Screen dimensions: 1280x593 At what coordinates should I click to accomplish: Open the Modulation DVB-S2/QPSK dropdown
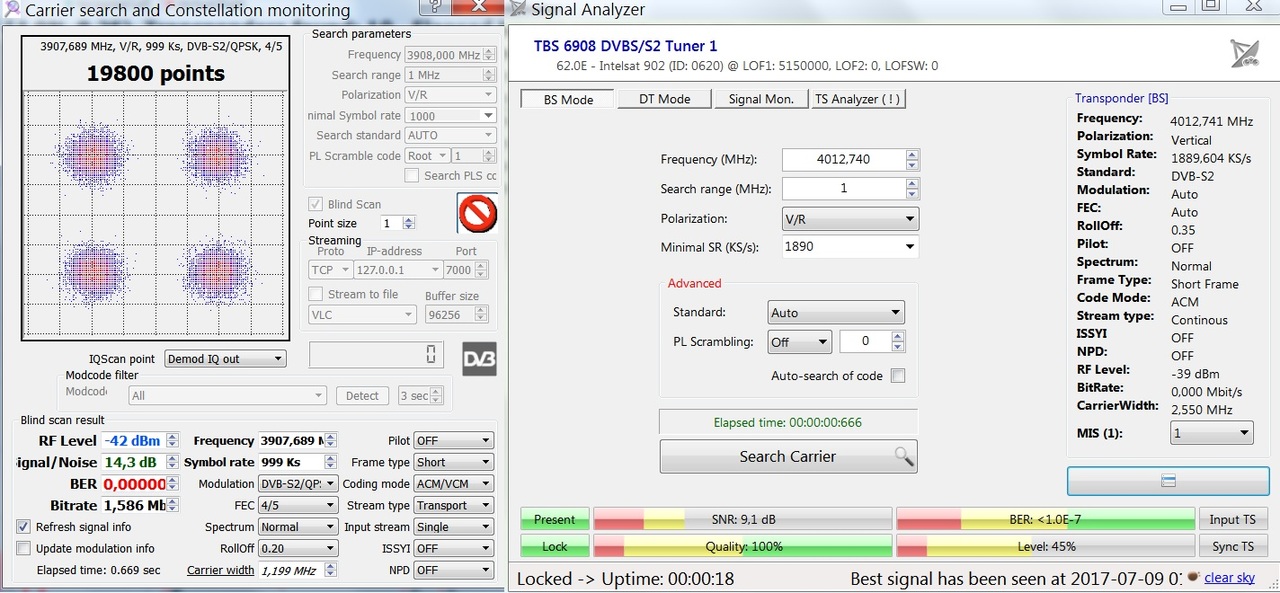click(297, 483)
